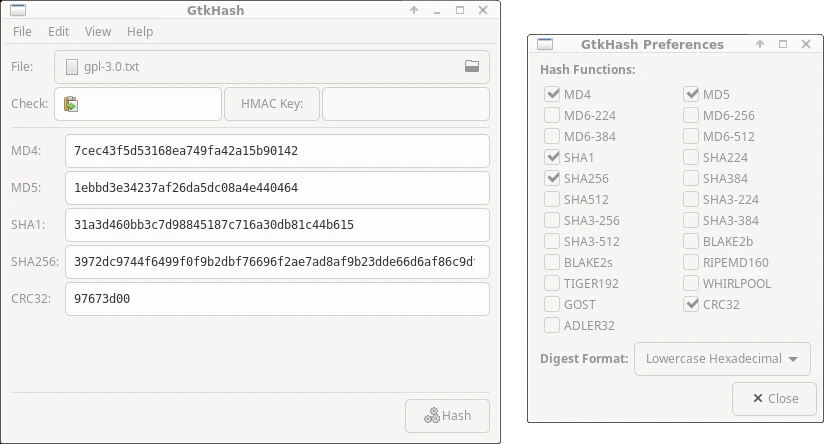
Task: Enable the SHA512 hash function
Action: [x=552, y=199]
